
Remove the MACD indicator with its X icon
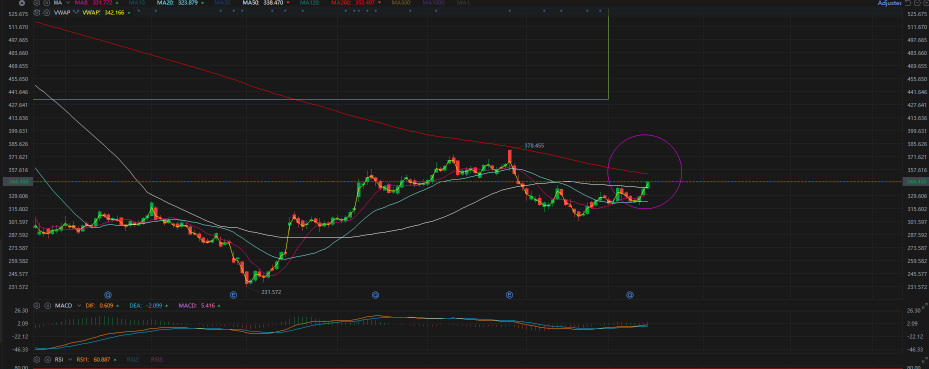[x=47, y=306]
